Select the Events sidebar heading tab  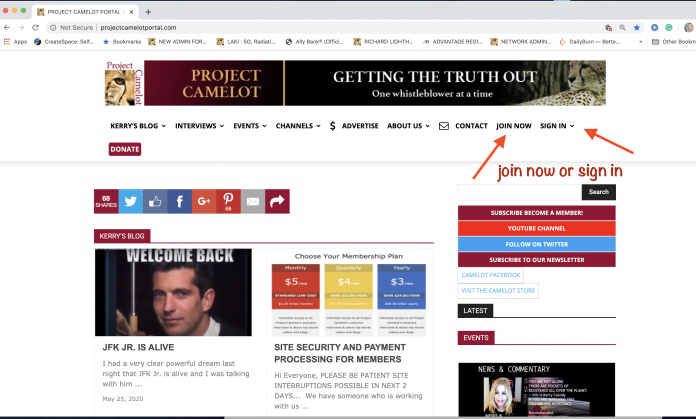pos(476,338)
